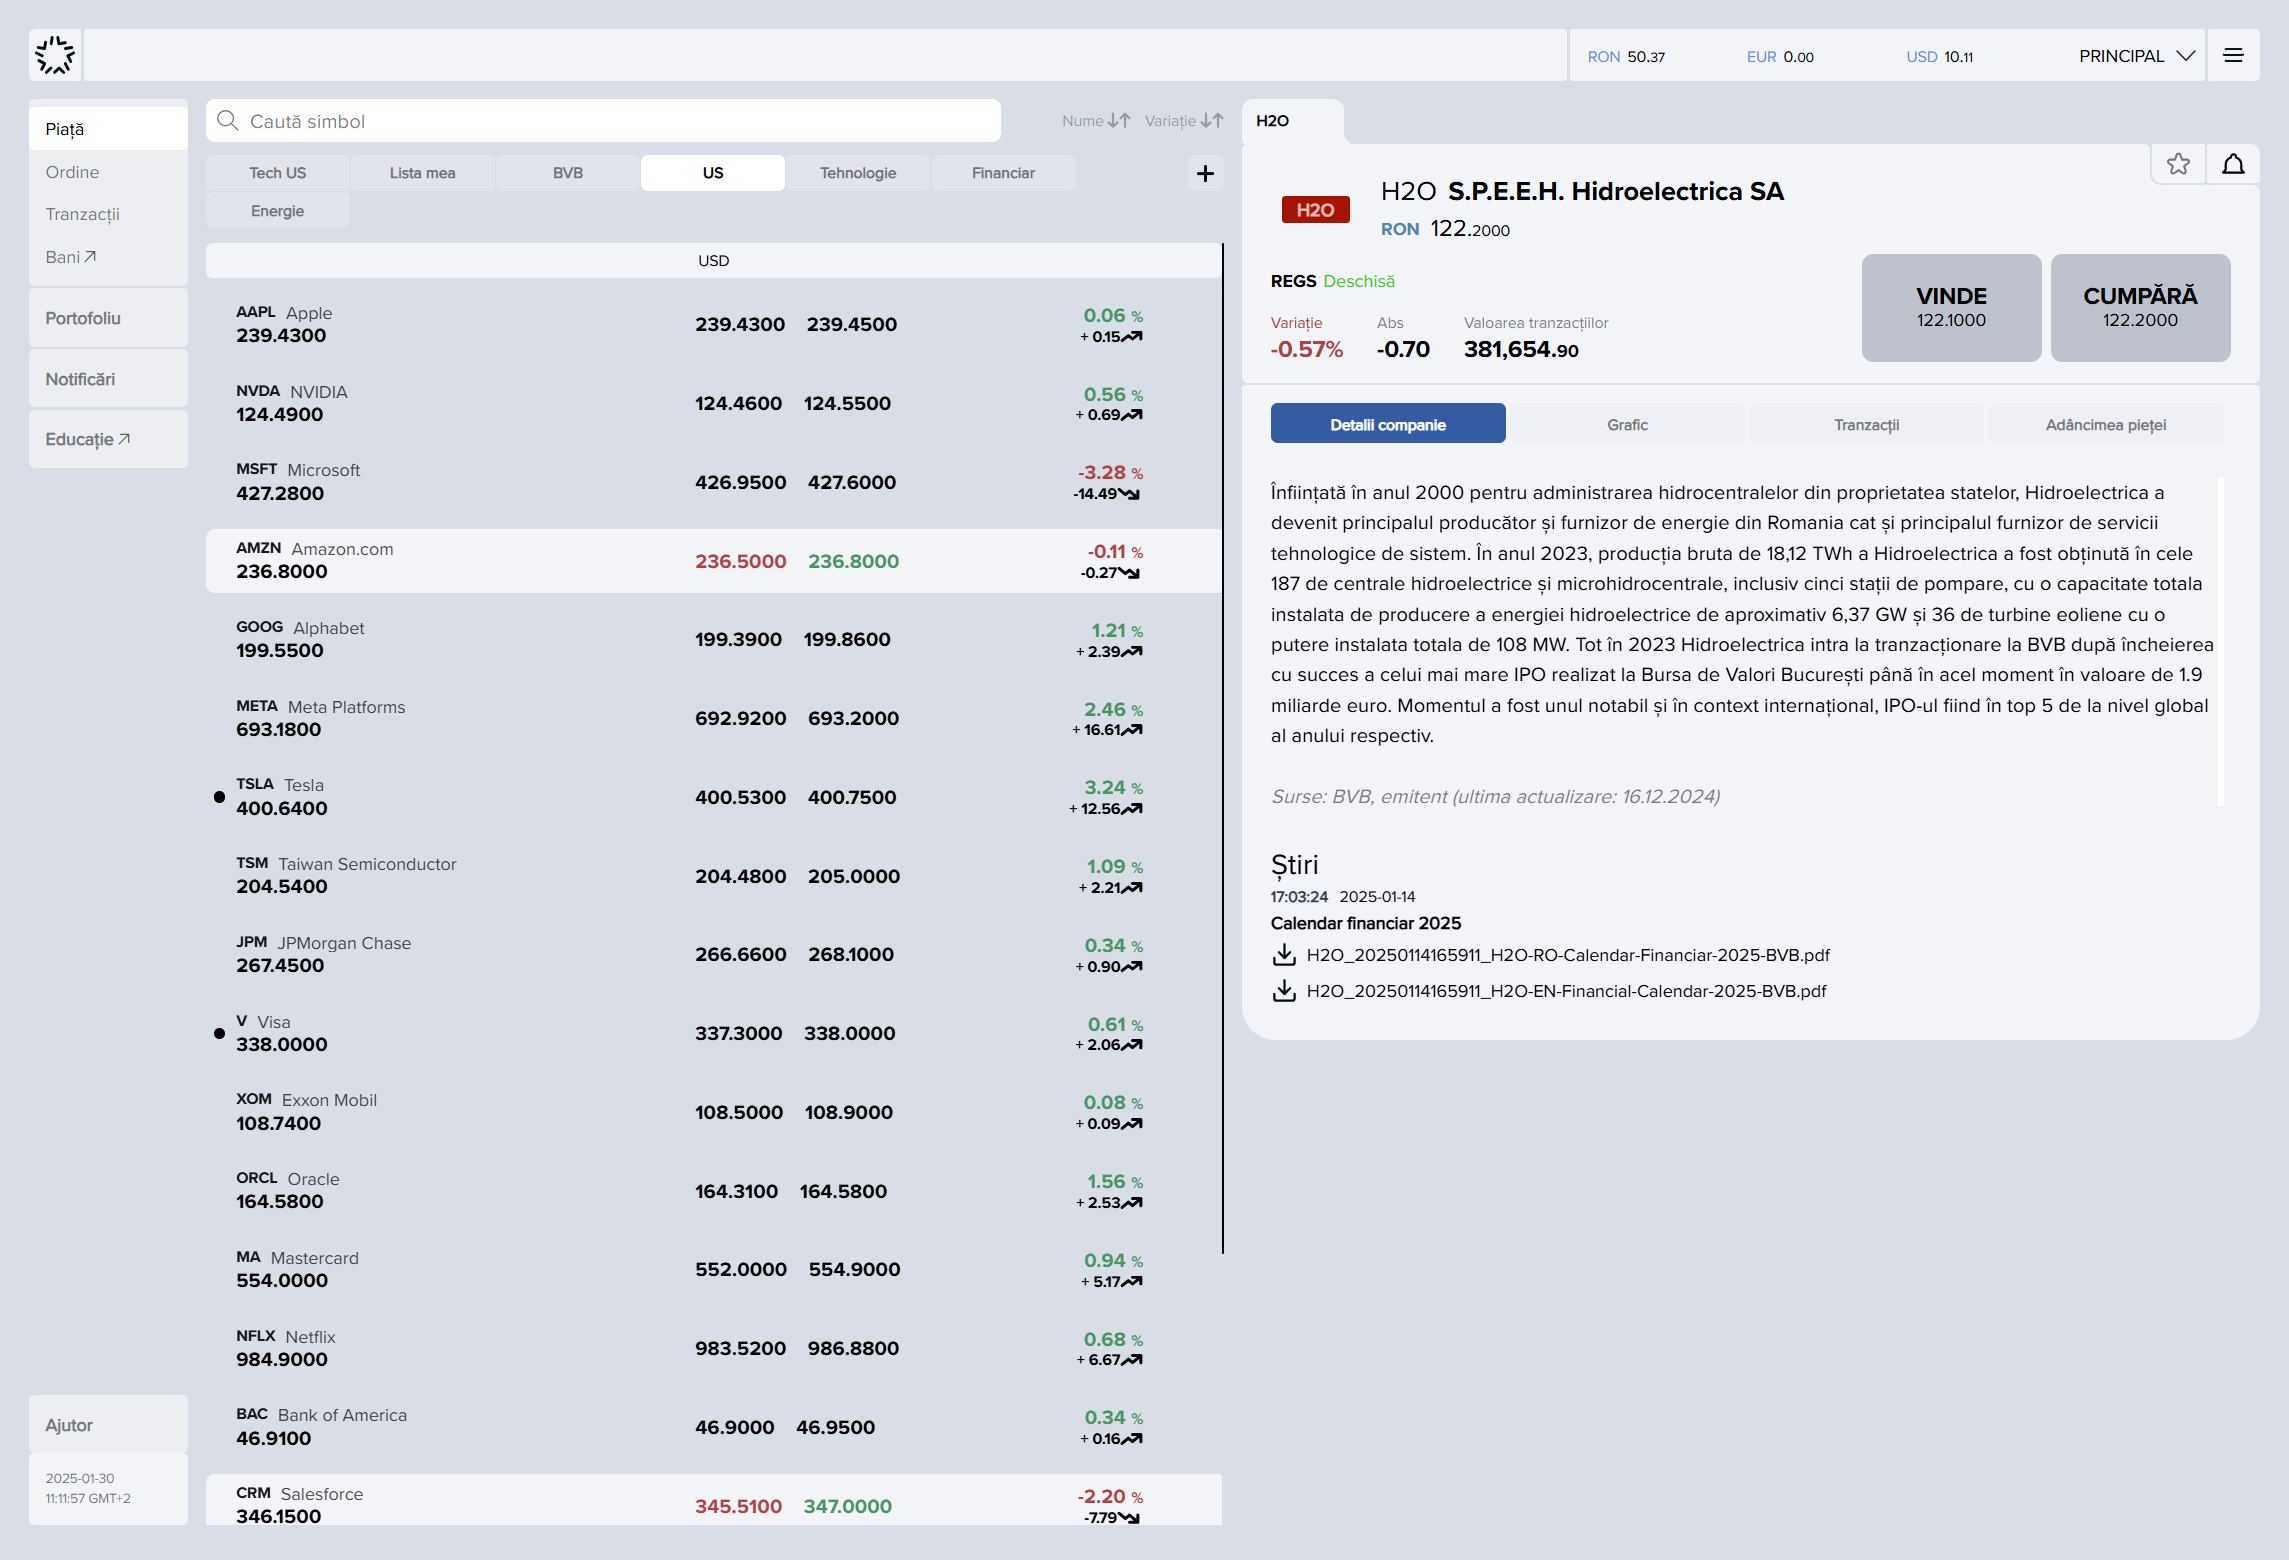
Task: Open the Financiar watchlist tab
Action: coord(1003,173)
